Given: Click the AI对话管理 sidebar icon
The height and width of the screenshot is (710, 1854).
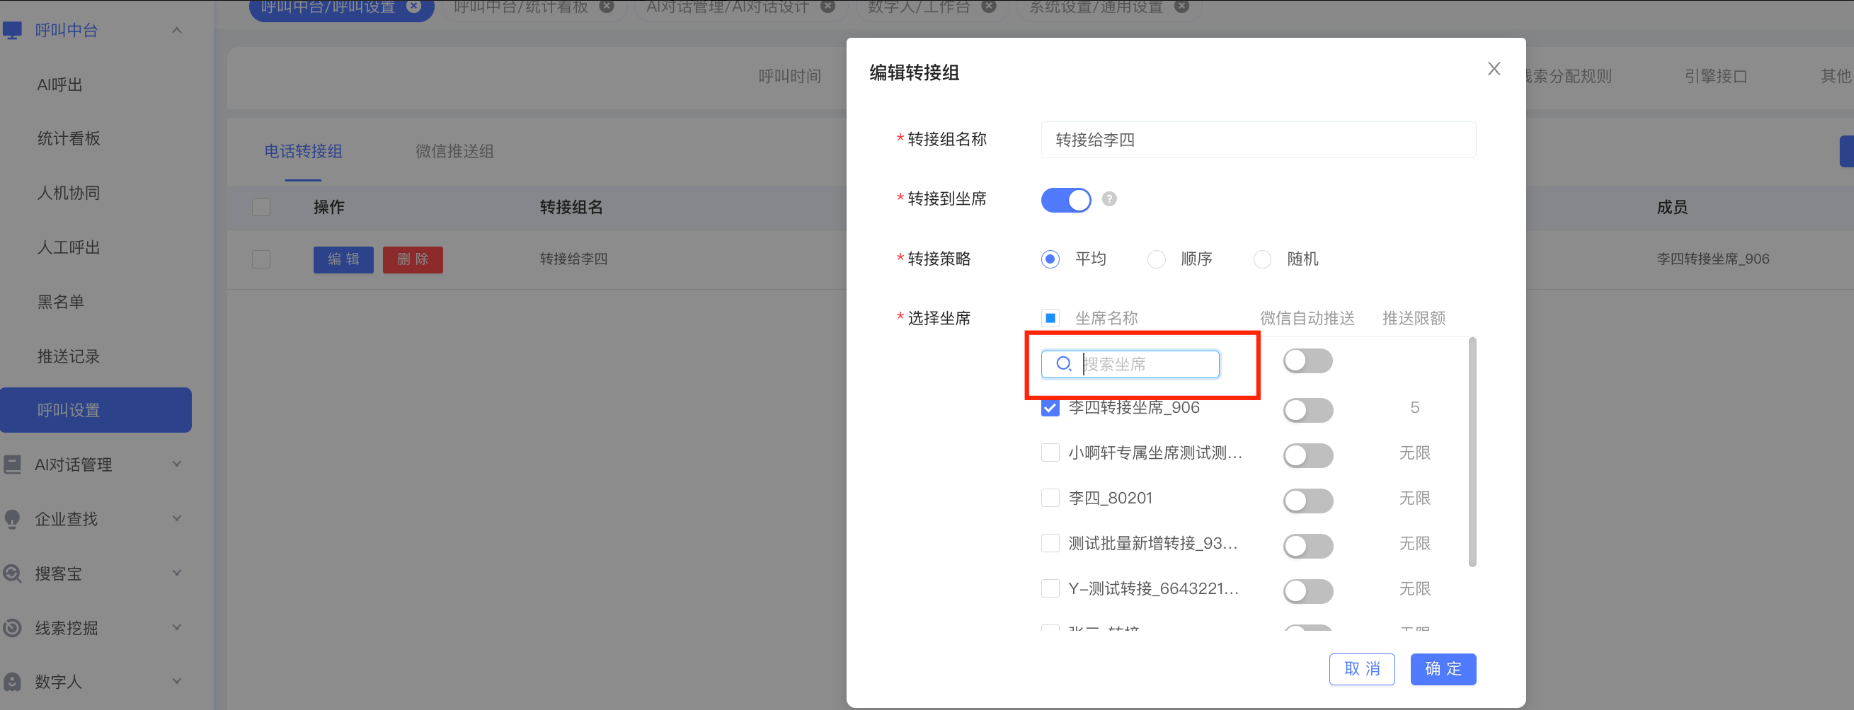Looking at the screenshot, I should click(x=13, y=464).
